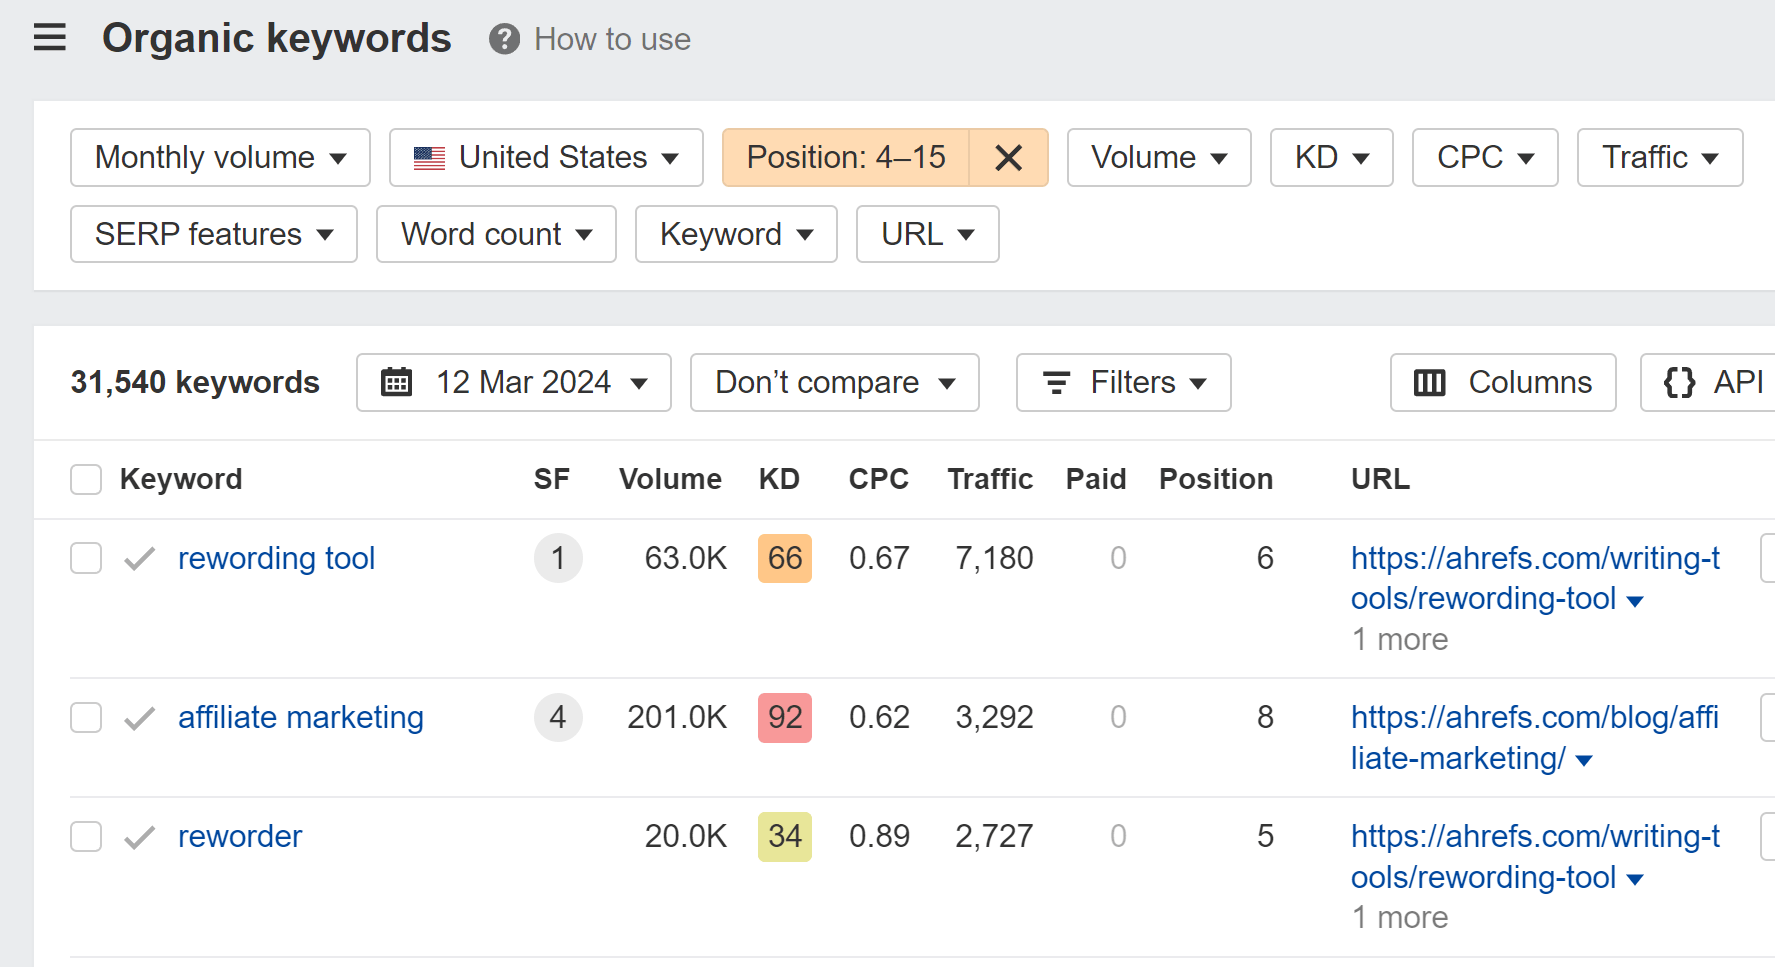Open the rewording tool keyword page

[277, 558]
